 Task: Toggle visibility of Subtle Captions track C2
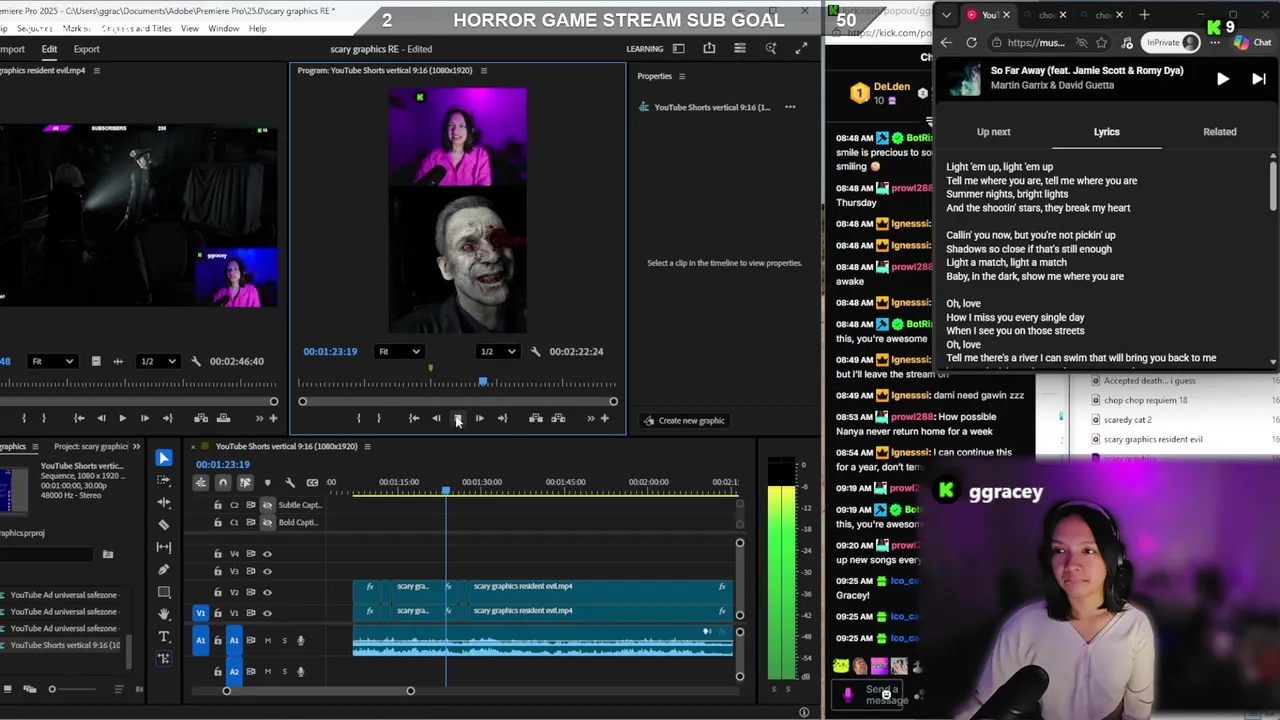(267, 505)
